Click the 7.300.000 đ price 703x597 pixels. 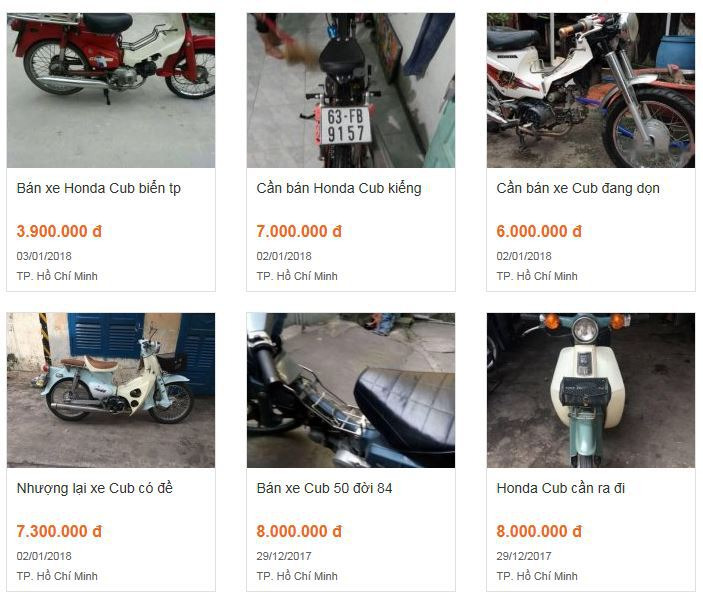tap(59, 531)
